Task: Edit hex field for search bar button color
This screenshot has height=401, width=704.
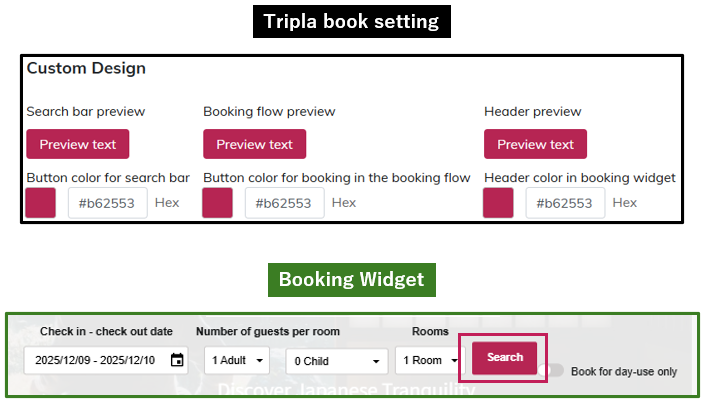Action: click(108, 203)
